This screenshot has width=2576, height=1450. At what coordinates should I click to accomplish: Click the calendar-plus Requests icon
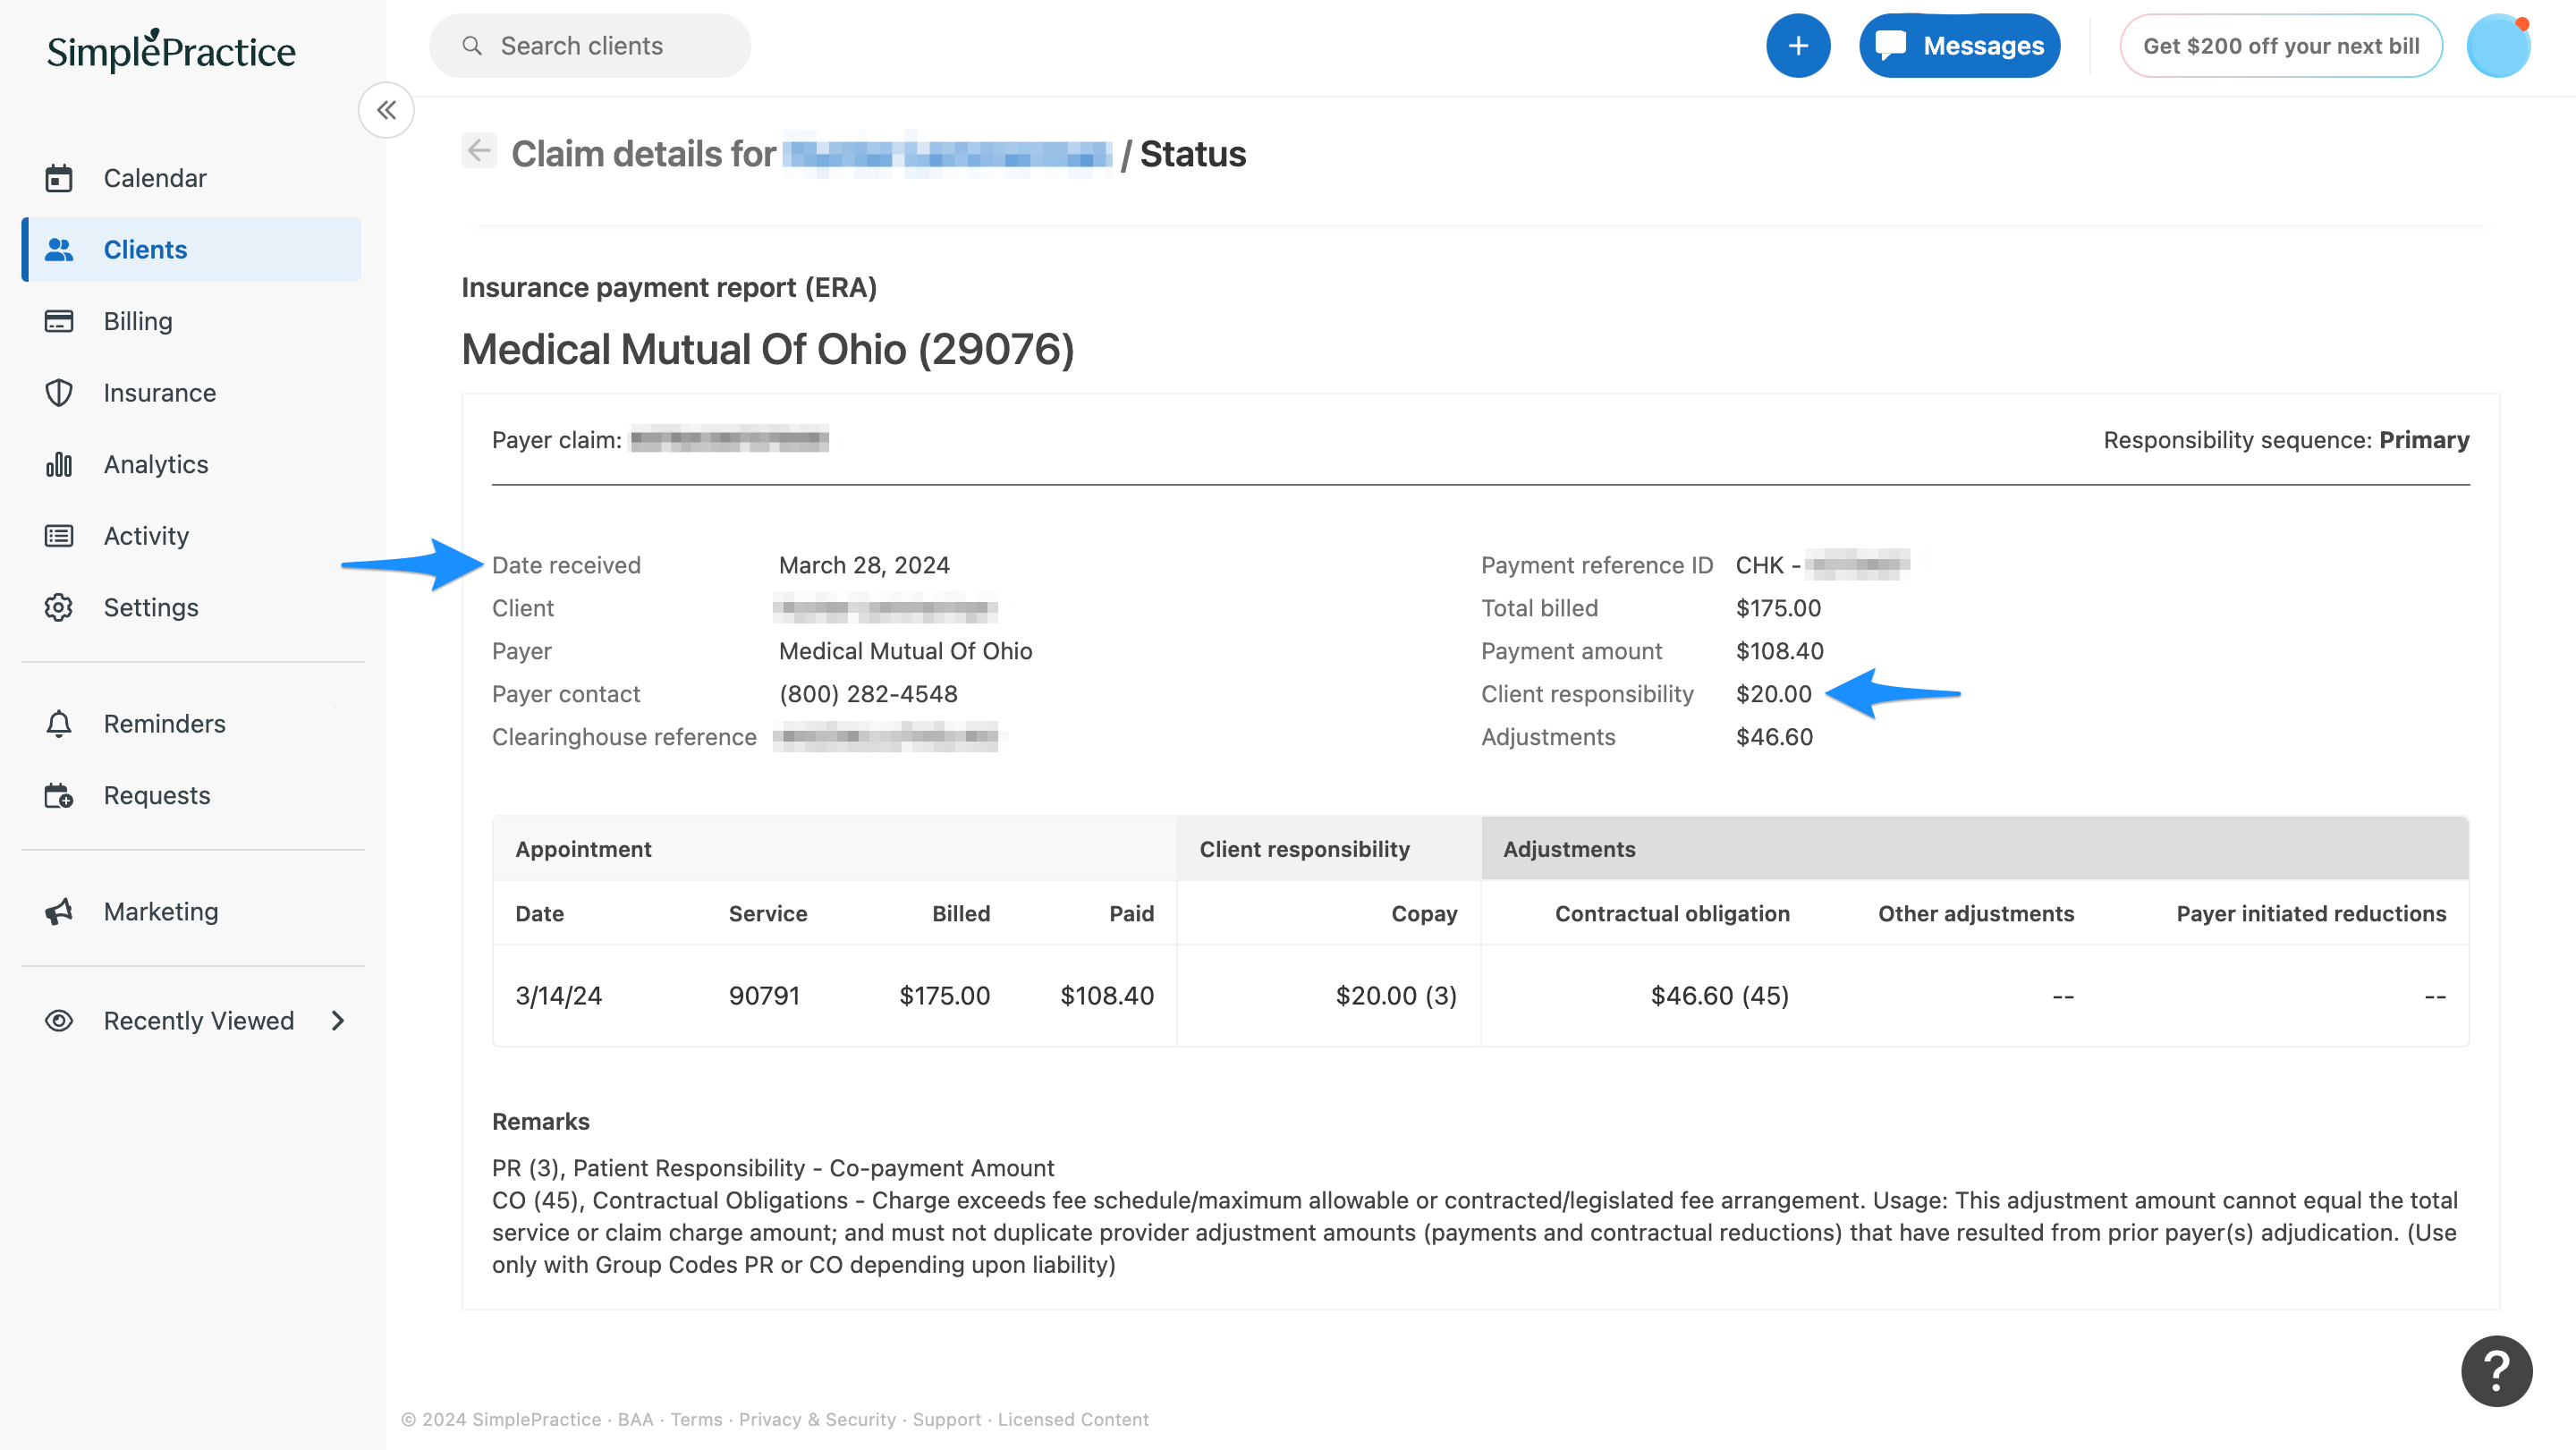coord(59,795)
